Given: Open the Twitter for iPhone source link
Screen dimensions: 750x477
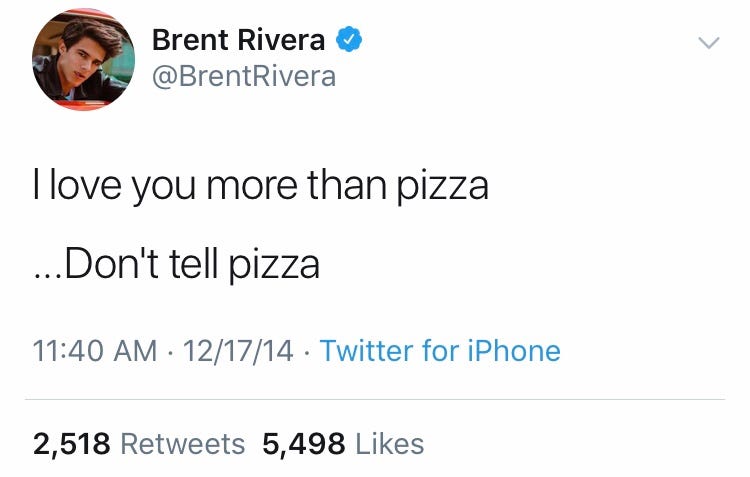Looking at the screenshot, I should (440, 351).
